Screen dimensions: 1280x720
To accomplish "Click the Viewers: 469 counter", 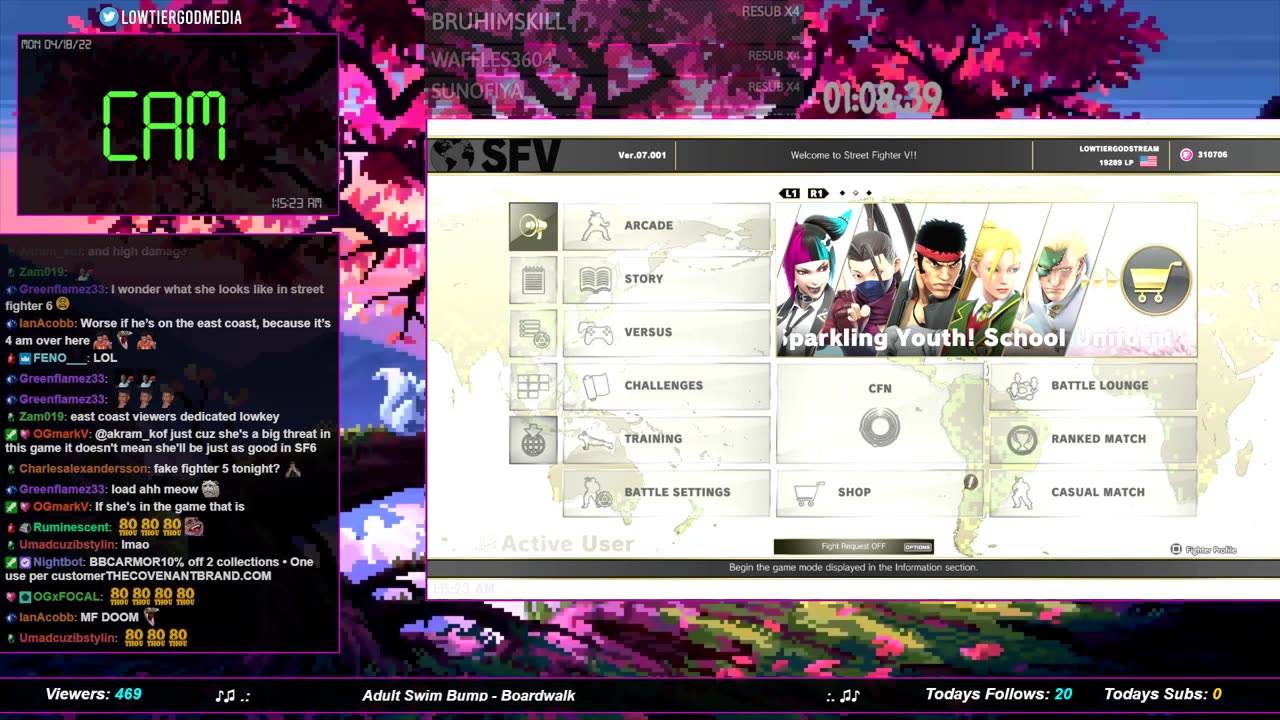I will (x=93, y=694).
